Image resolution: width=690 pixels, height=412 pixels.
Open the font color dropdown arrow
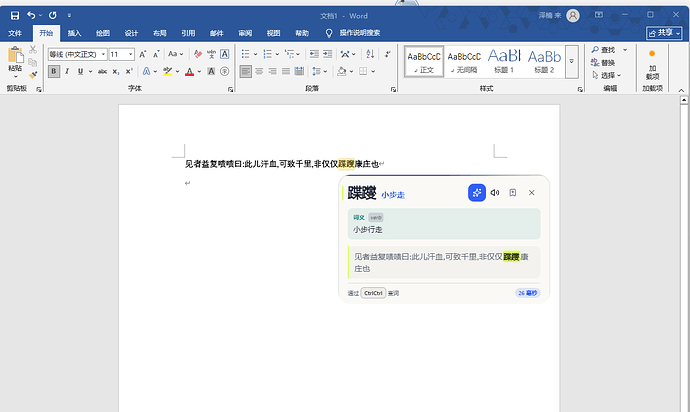[199, 71]
